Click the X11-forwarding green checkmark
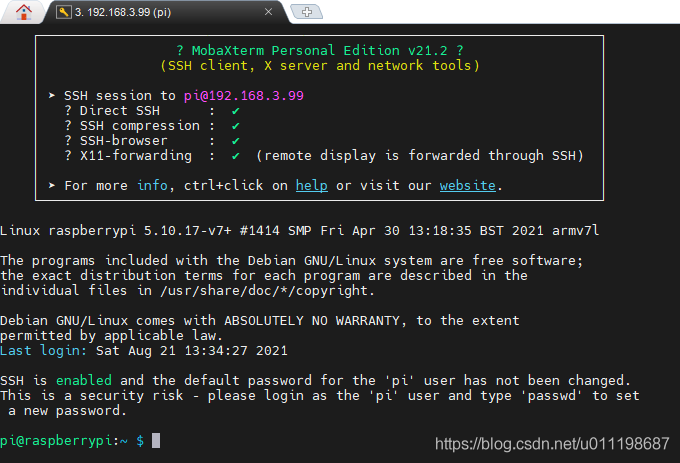The image size is (680, 463). click(235, 156)
